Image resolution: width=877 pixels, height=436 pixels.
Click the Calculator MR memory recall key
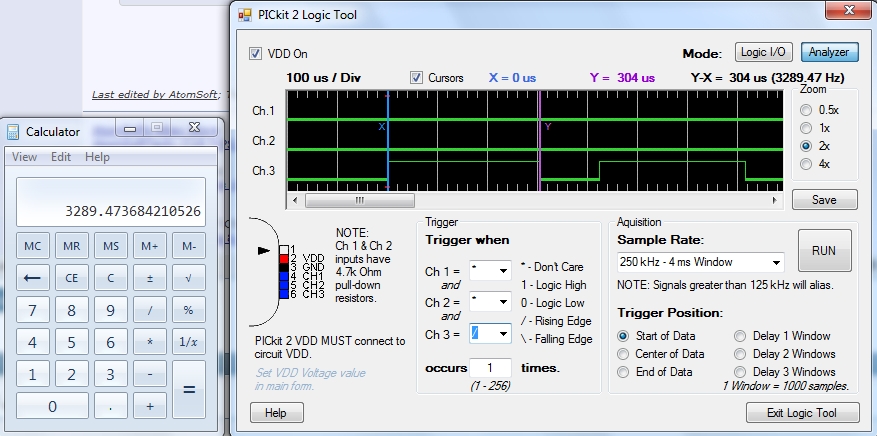72,246
